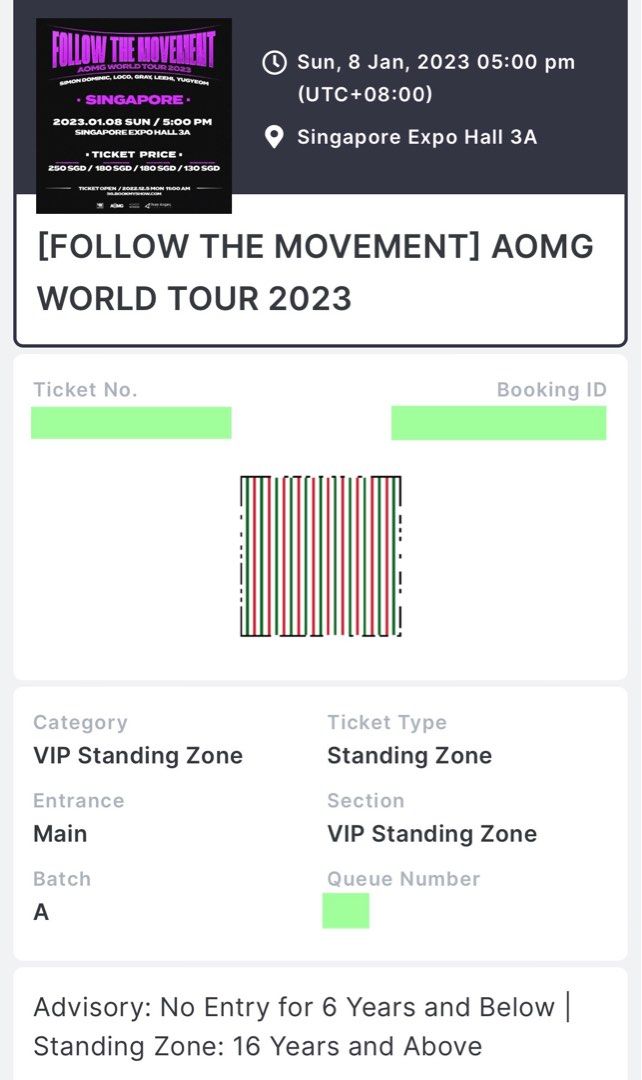The width and height of the screenshot is (642, 1080).
Task: Click the Entrance value Main
Action: [x=58, y=833]
